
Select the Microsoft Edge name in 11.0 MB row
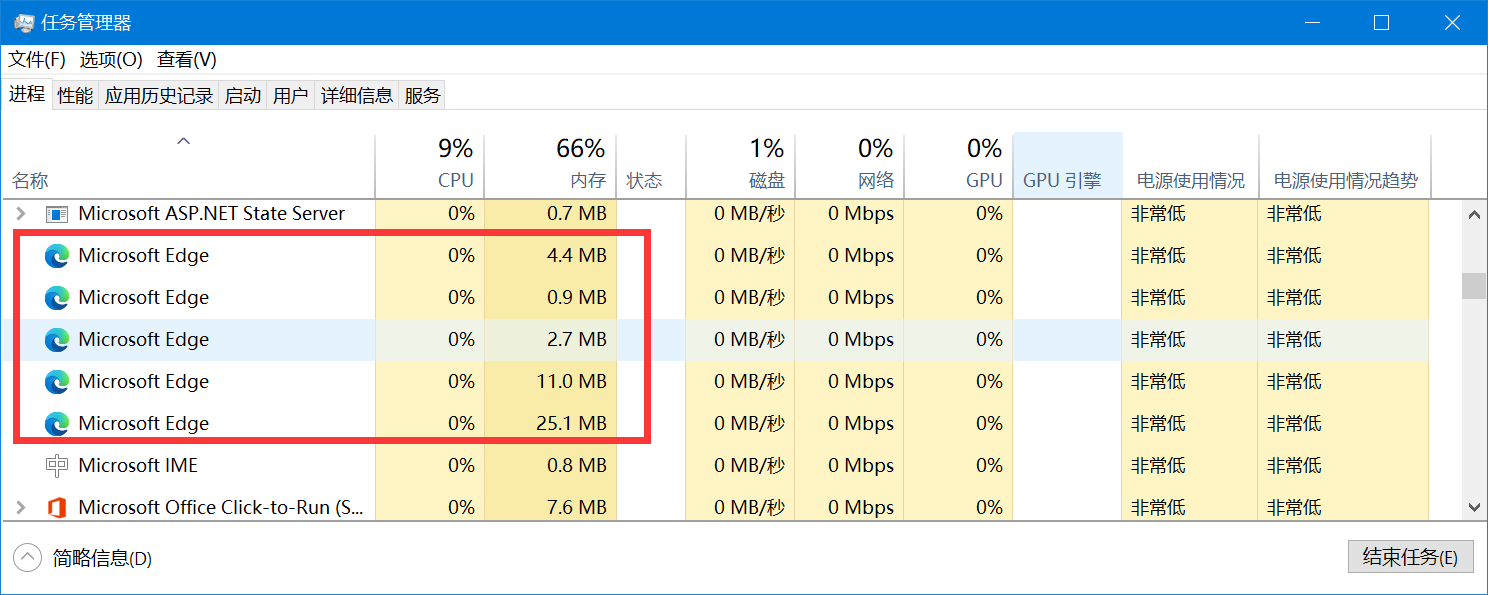(x=144, y=381)
